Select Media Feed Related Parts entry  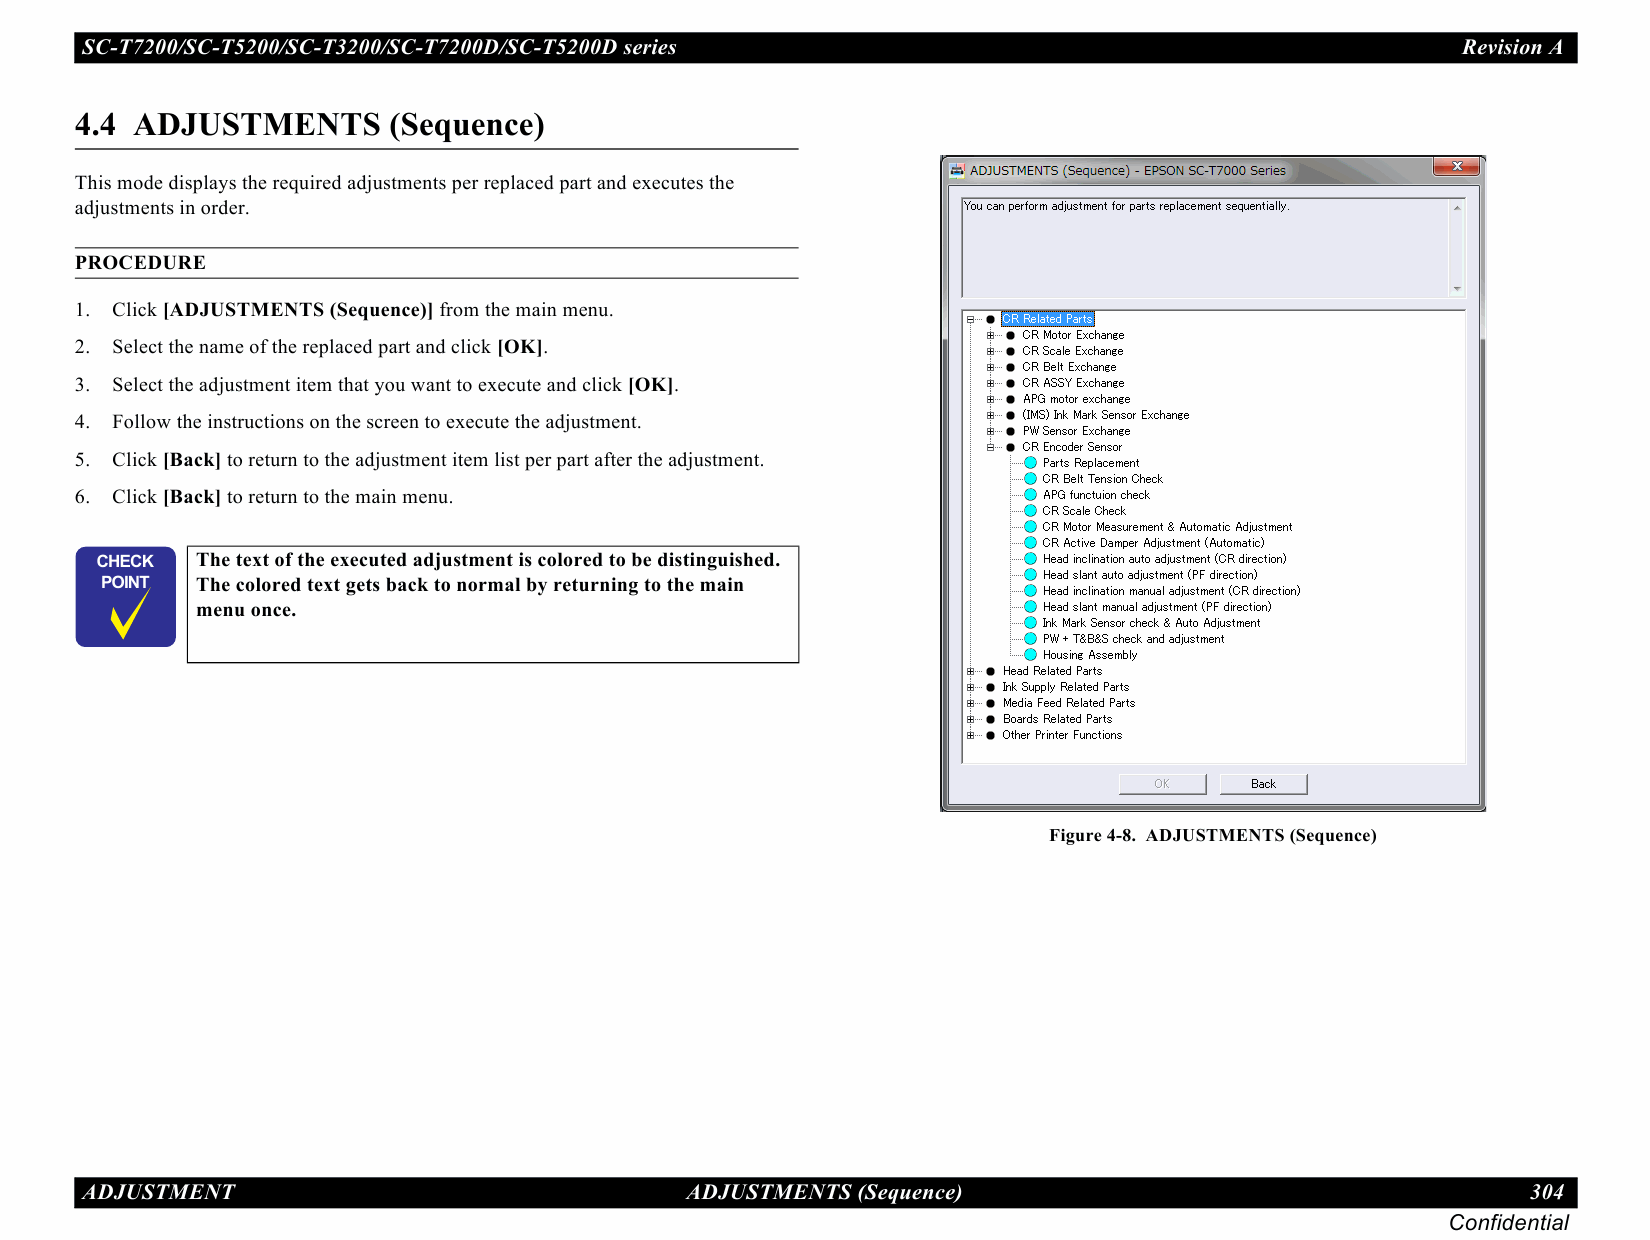coord(1068,703)
